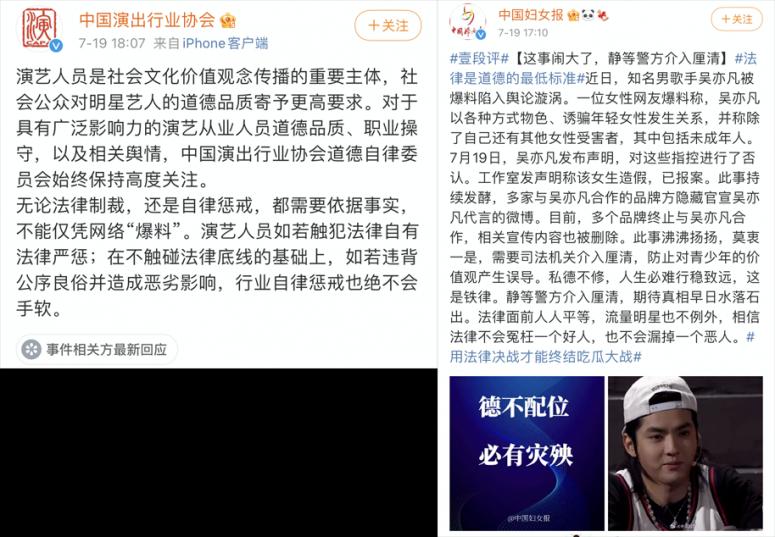775x537 pixels.
Task: Click the iPhone客户端 source link
Action: click(225, 44)
